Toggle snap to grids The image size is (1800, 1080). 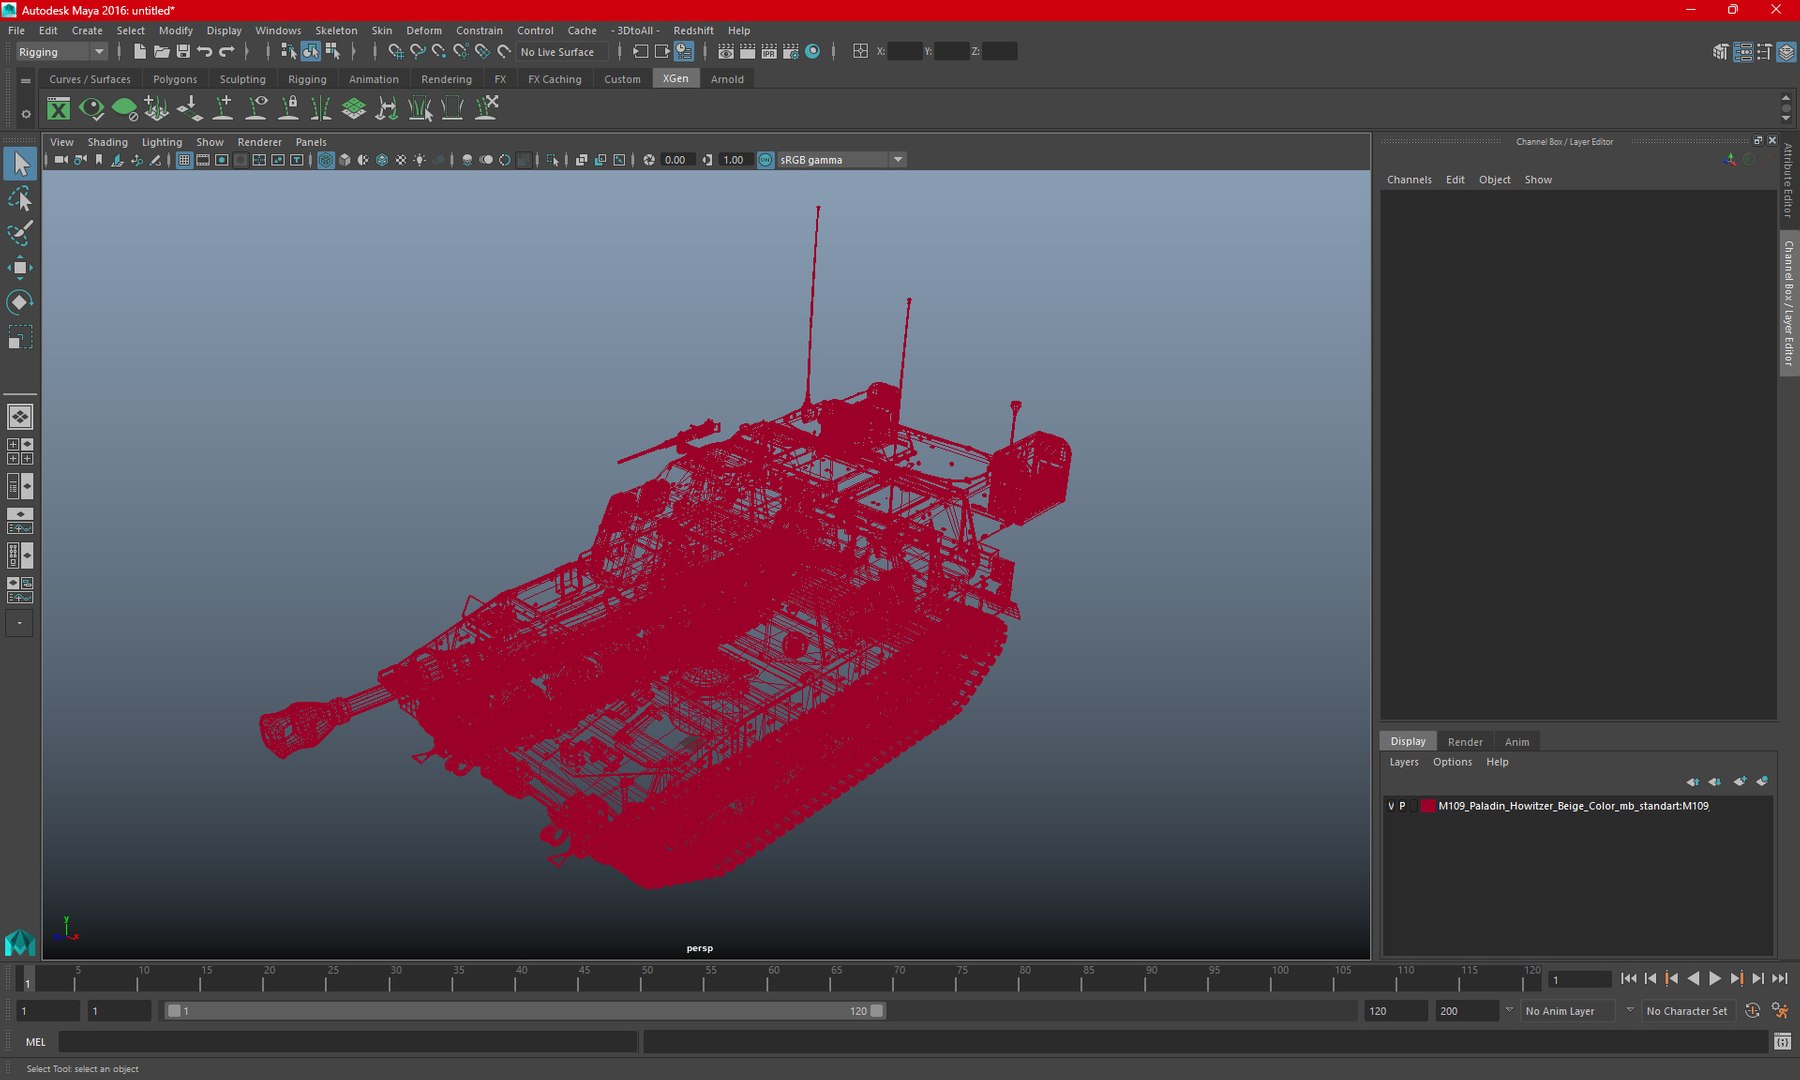[x=395, y=51]
